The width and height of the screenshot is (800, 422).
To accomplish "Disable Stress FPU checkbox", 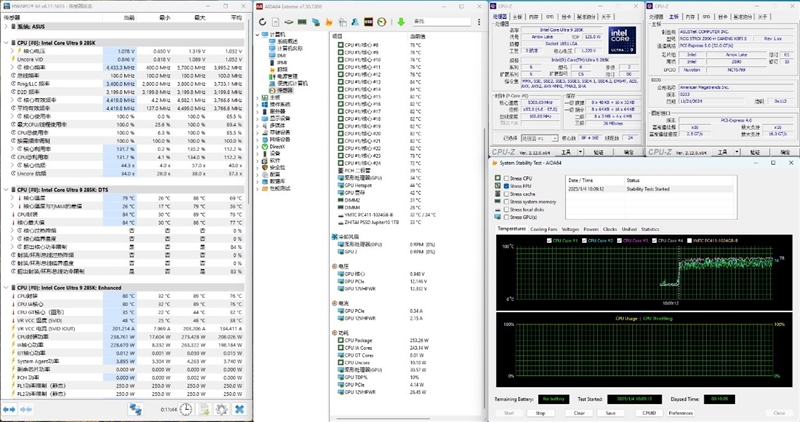I will pyautogui.click(x=507, y=186).
